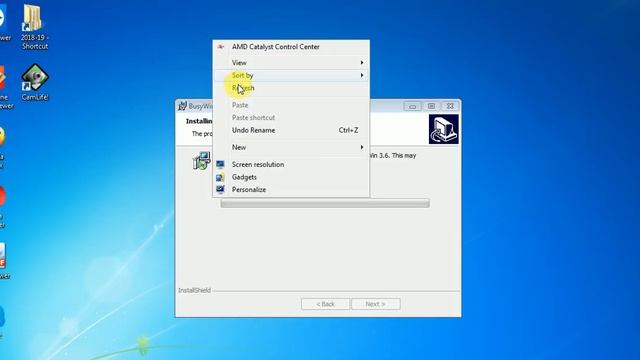Click the InstallShield label
The height and width of the screenshot is (360, 640).
[195, 291]
